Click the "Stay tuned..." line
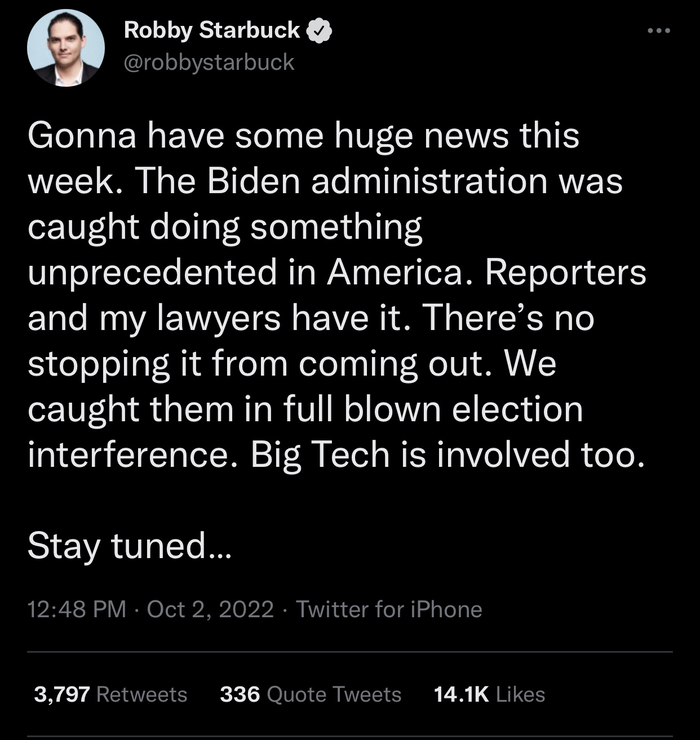Screen dimensions: 700x740 point(129,545)
